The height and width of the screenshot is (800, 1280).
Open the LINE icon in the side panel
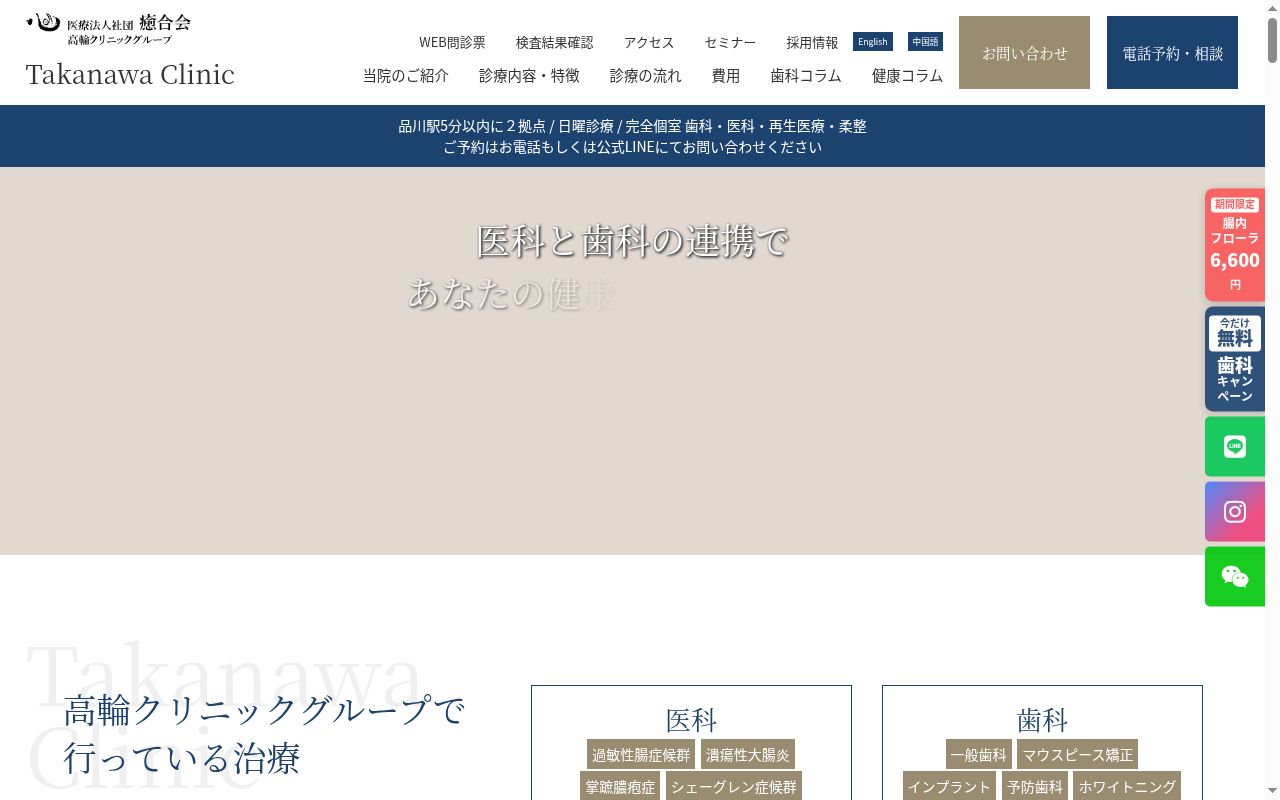click(1235, 446)
